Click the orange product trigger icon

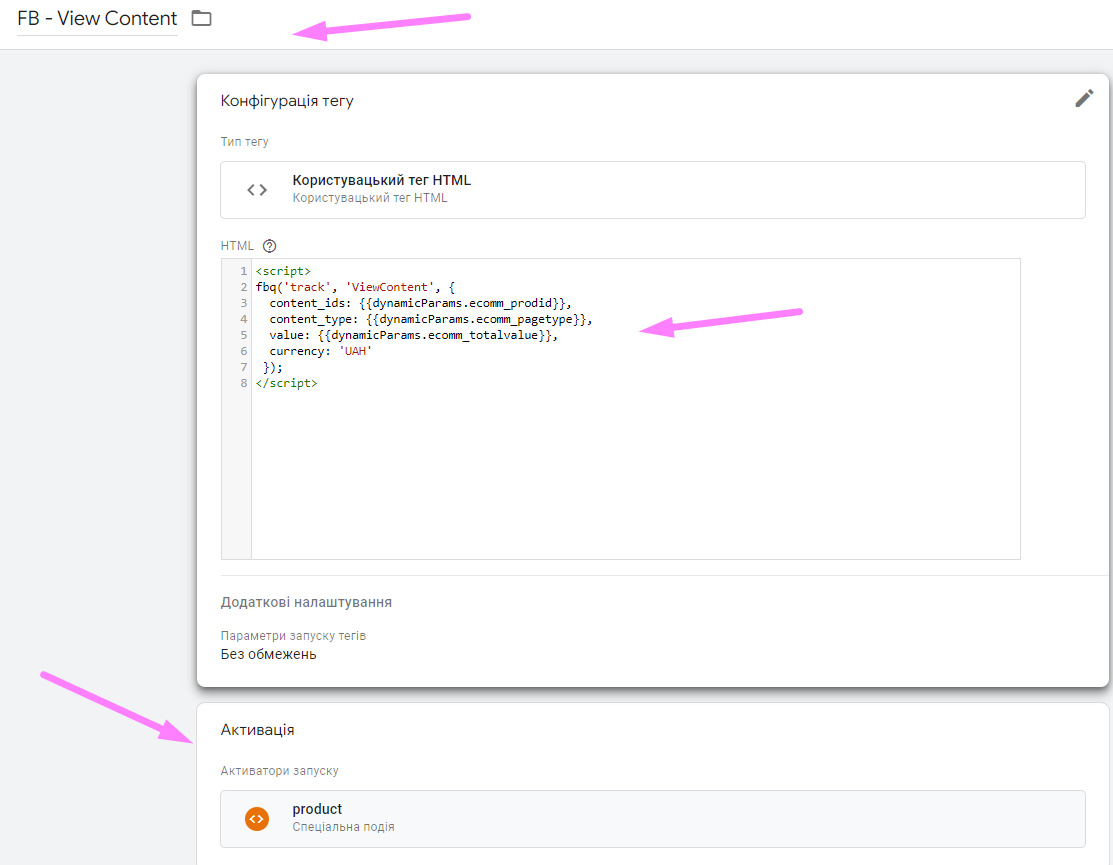[x=257, y=818]
